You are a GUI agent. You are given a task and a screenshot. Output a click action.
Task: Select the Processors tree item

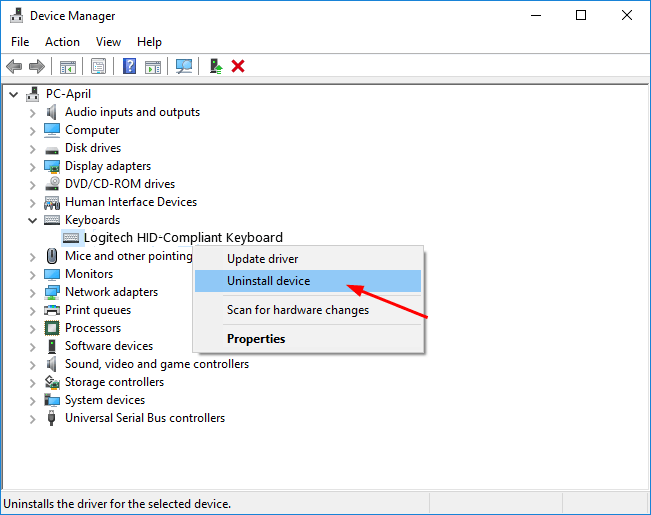[x=93, y=328]
